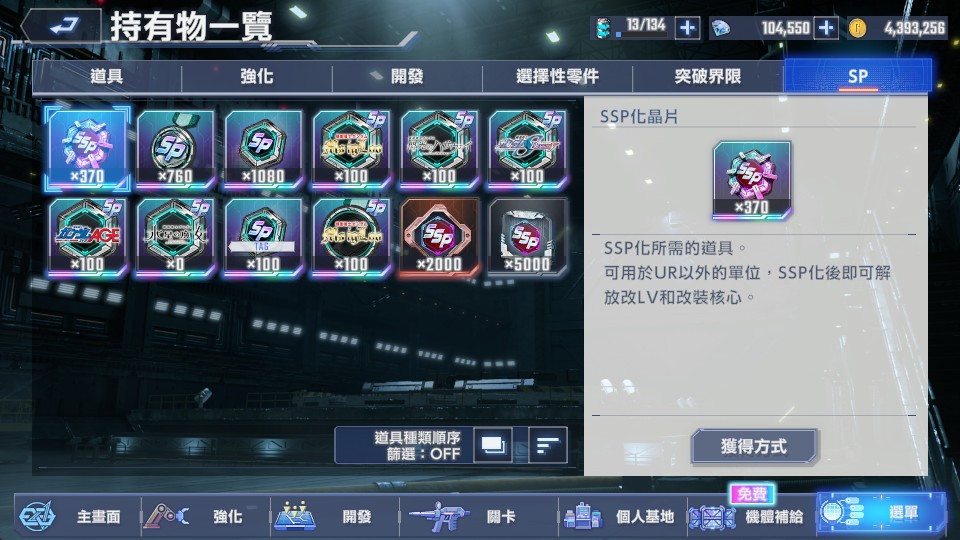Open the 選擇性零件 tab
Viewport: 960px width, 540px height.
coord(557,77)
